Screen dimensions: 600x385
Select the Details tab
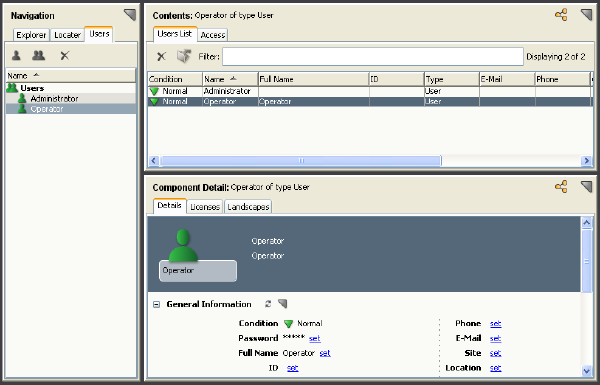pyautogui.click(x=169, y=206)
